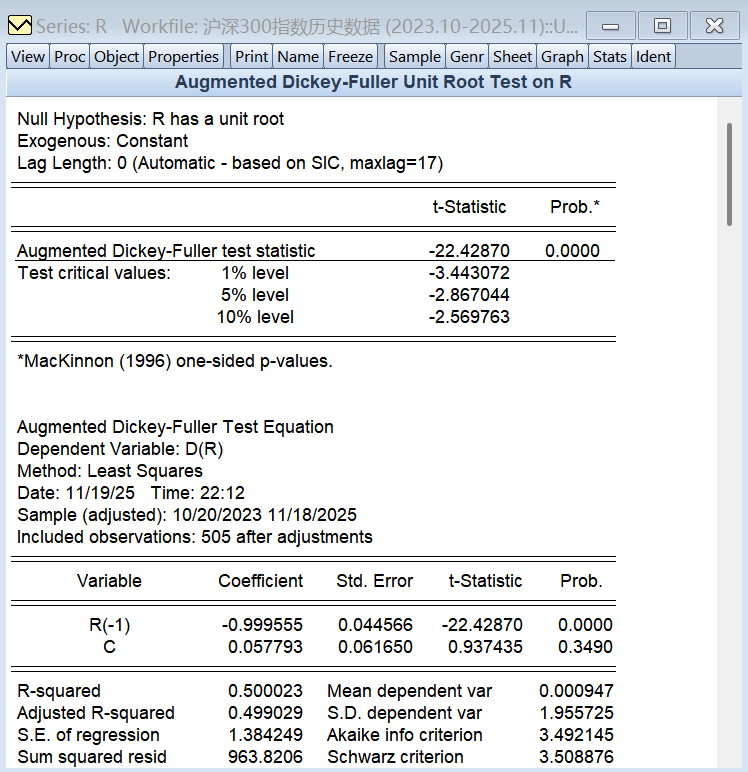Click the Variable column header

coord(109,581)
